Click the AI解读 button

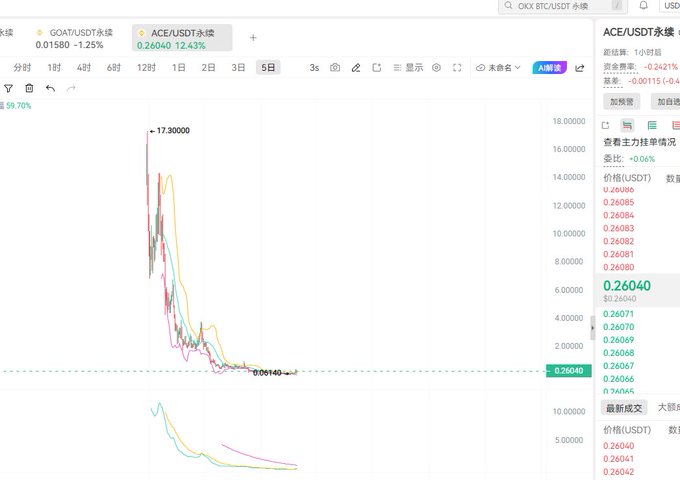click(549, 68)
